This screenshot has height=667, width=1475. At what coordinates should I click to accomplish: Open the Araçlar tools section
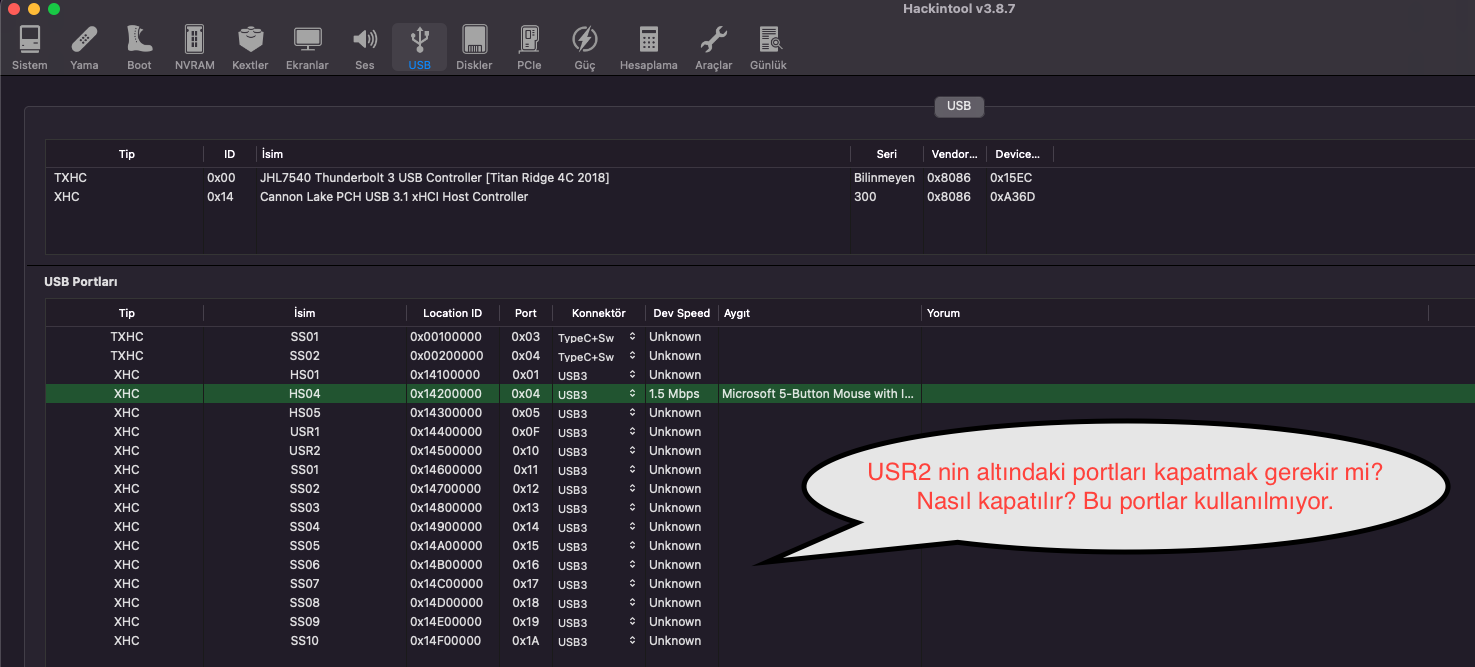[x=713, y=47]
